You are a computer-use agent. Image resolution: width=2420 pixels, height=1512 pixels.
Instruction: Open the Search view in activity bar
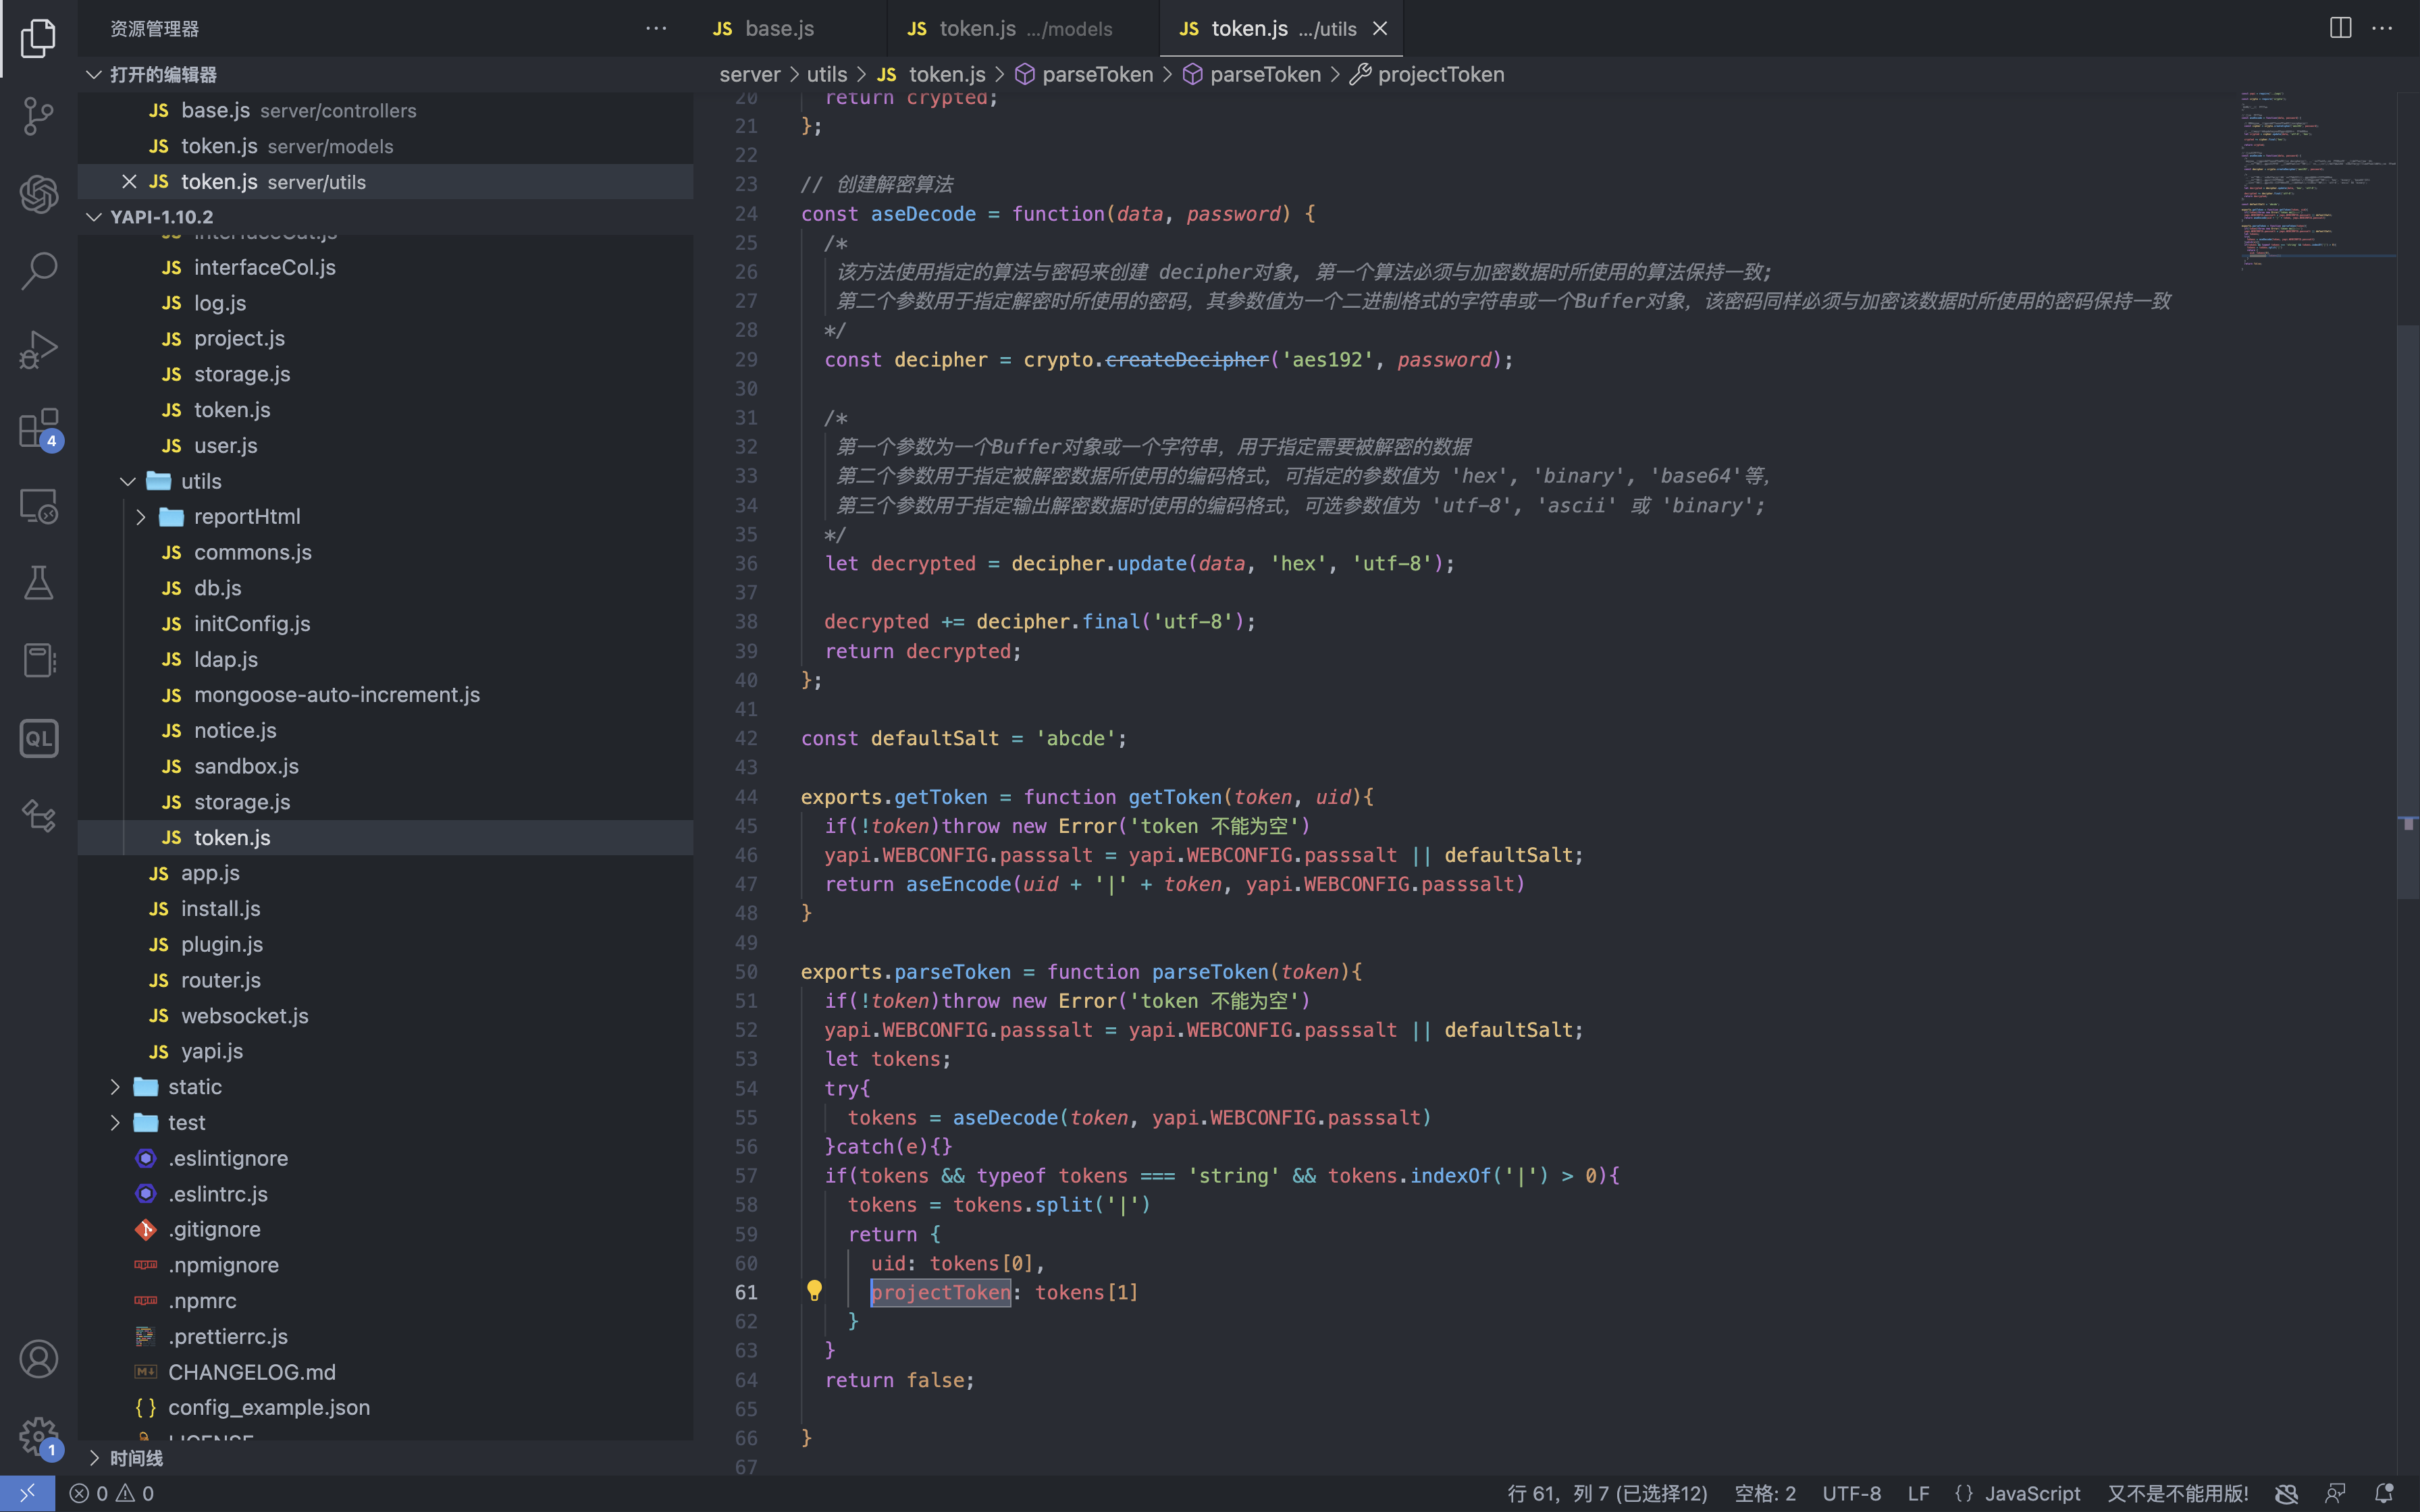(x=38, y=270)
